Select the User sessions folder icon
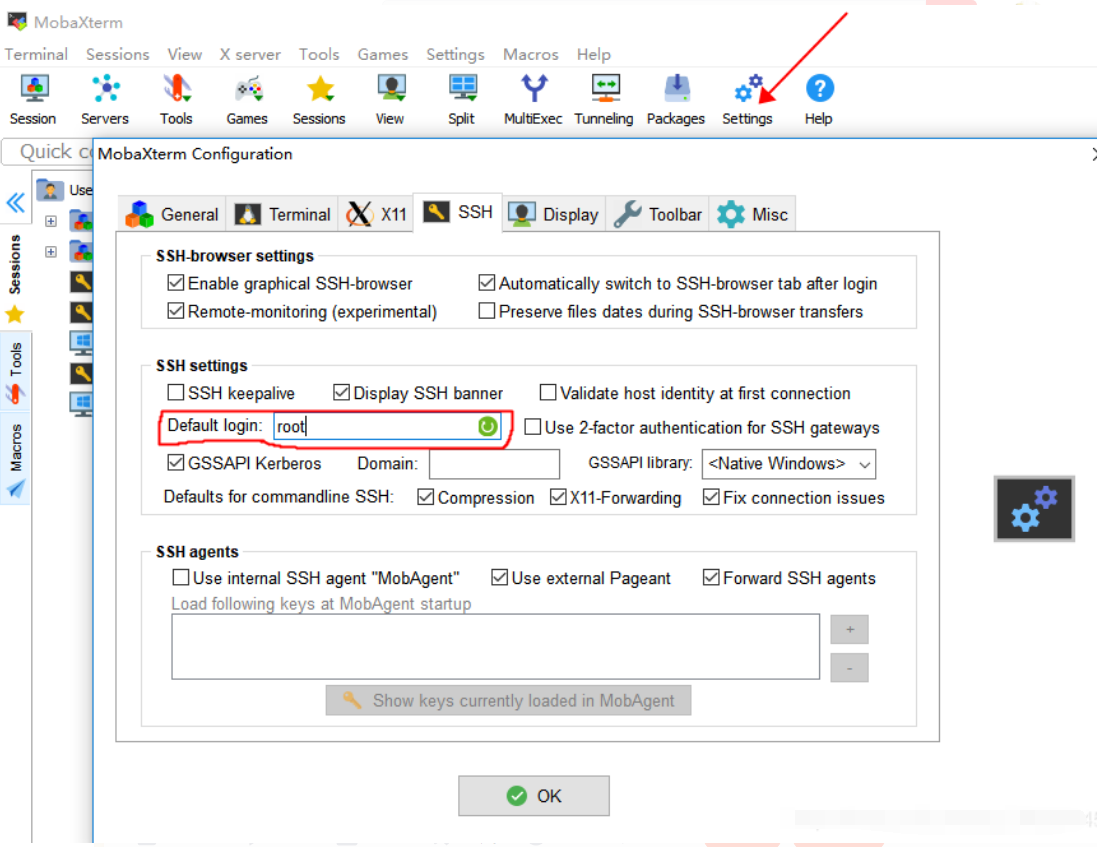1097x847 pixels. [50, 190]
